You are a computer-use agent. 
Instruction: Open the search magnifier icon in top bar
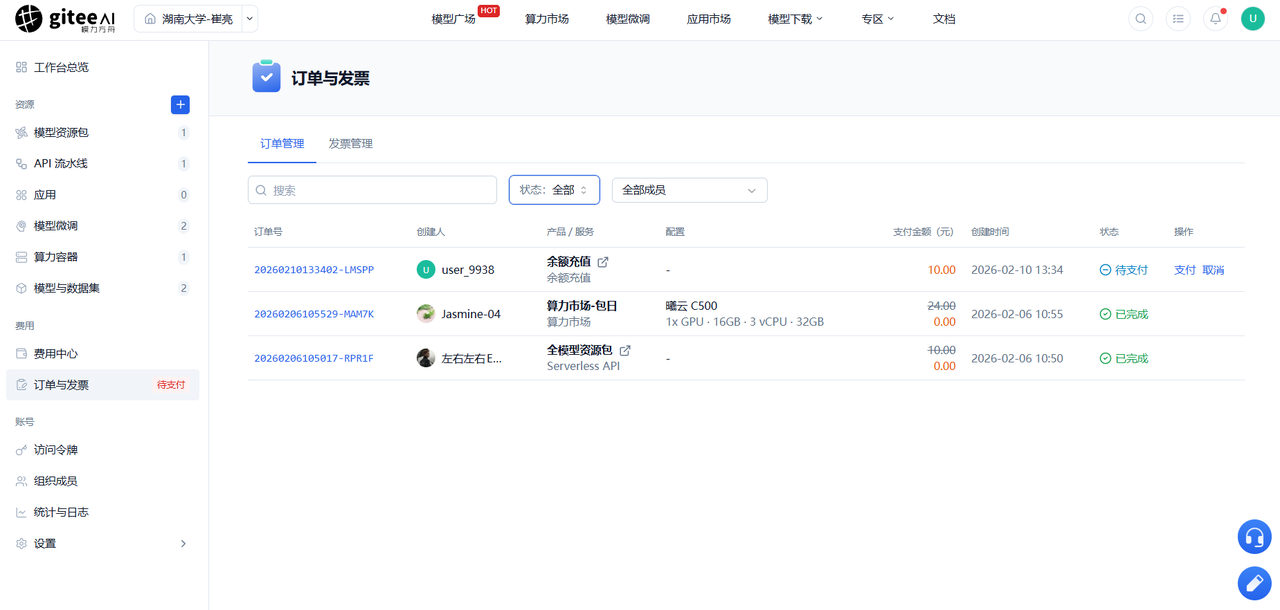(1141, 19)
